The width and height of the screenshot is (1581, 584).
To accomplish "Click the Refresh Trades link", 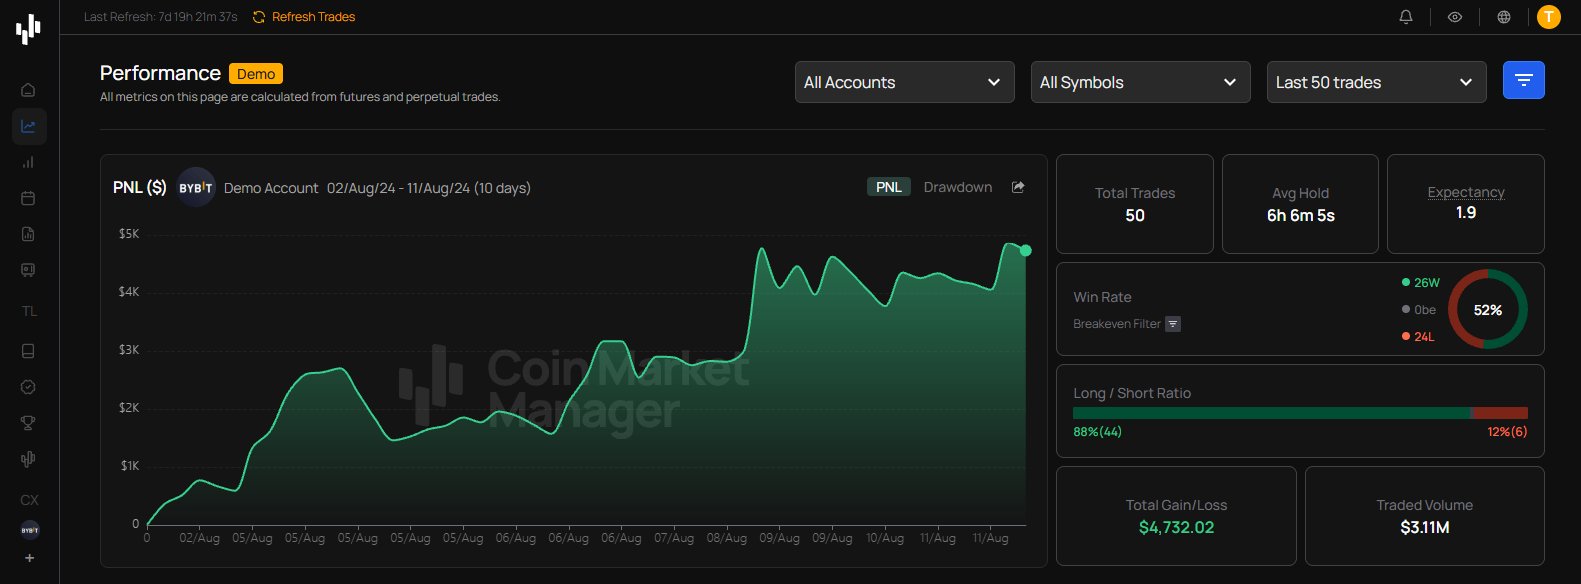I will 304,17.
